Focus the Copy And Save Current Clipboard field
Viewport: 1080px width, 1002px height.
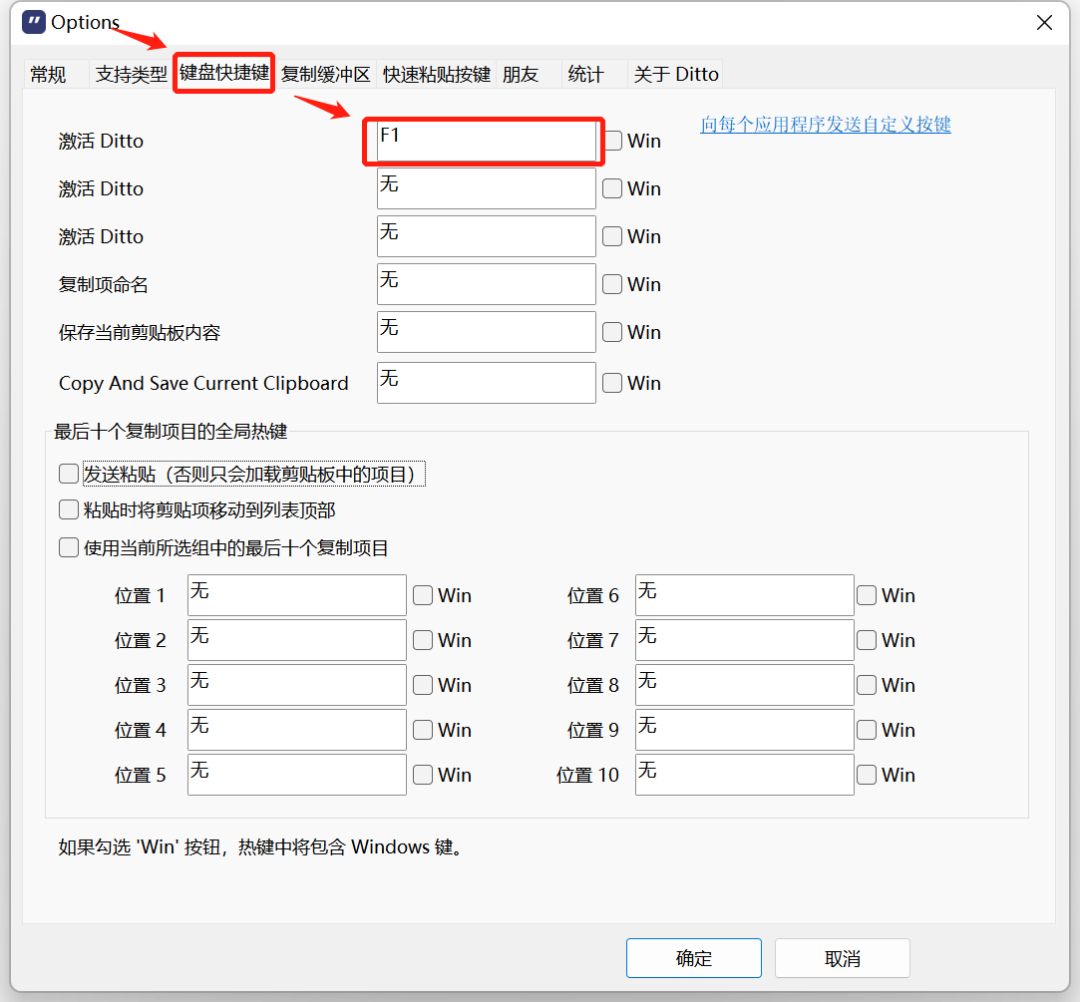[x=486, y=383]
